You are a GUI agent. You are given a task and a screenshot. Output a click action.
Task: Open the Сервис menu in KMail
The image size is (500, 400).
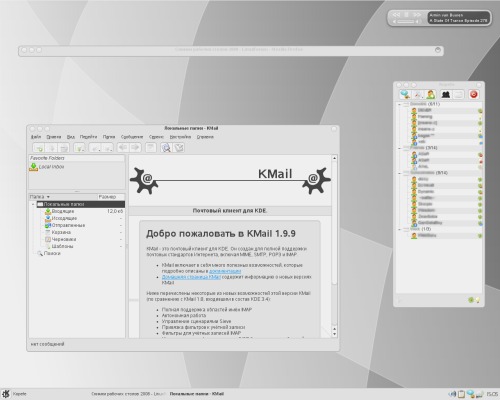click(x=156, y=137)
